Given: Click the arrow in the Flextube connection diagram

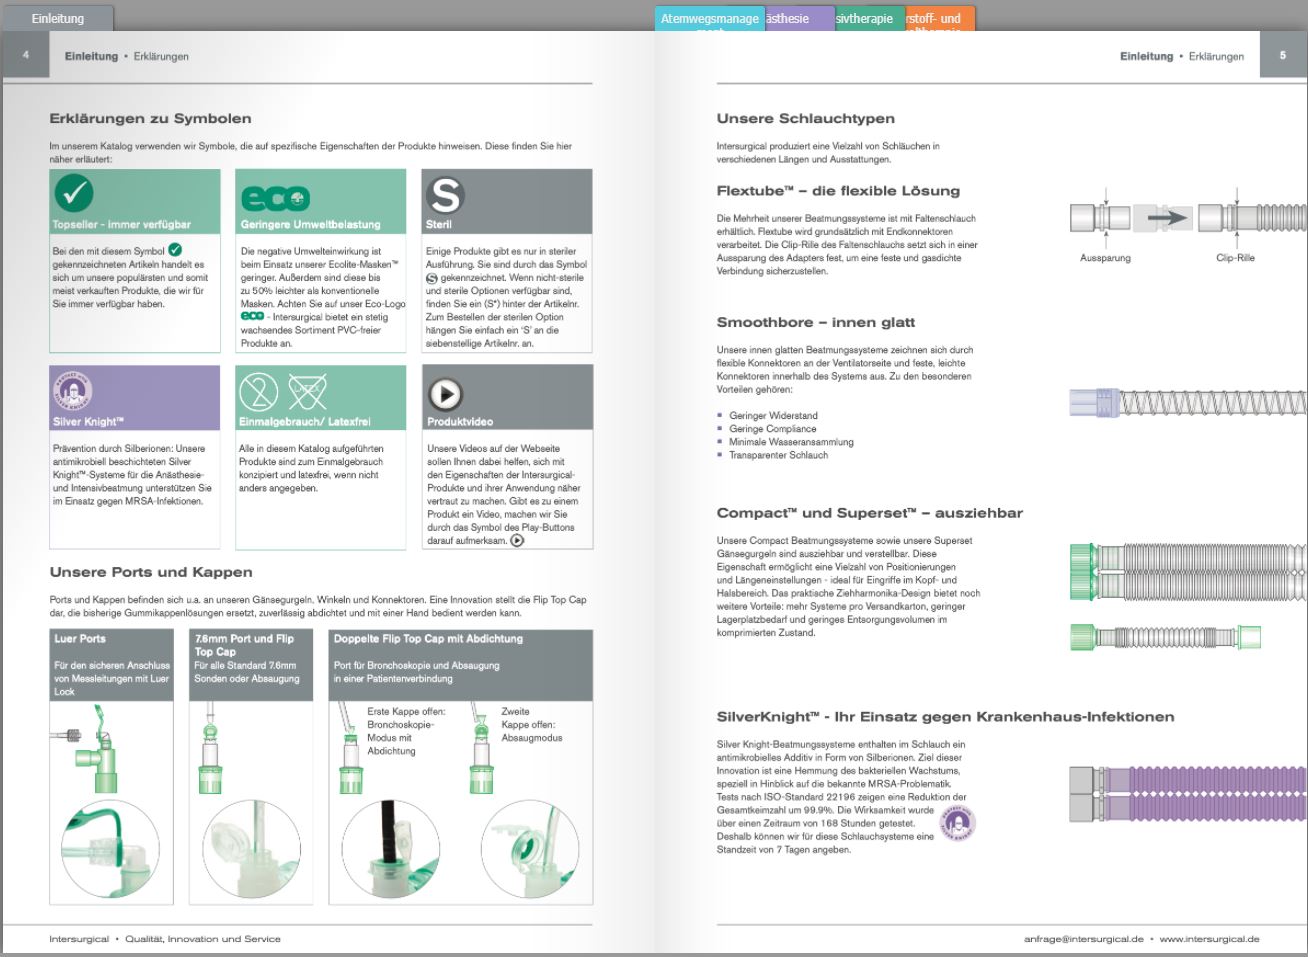Looking at the screenshot, I should point(1165,217).
